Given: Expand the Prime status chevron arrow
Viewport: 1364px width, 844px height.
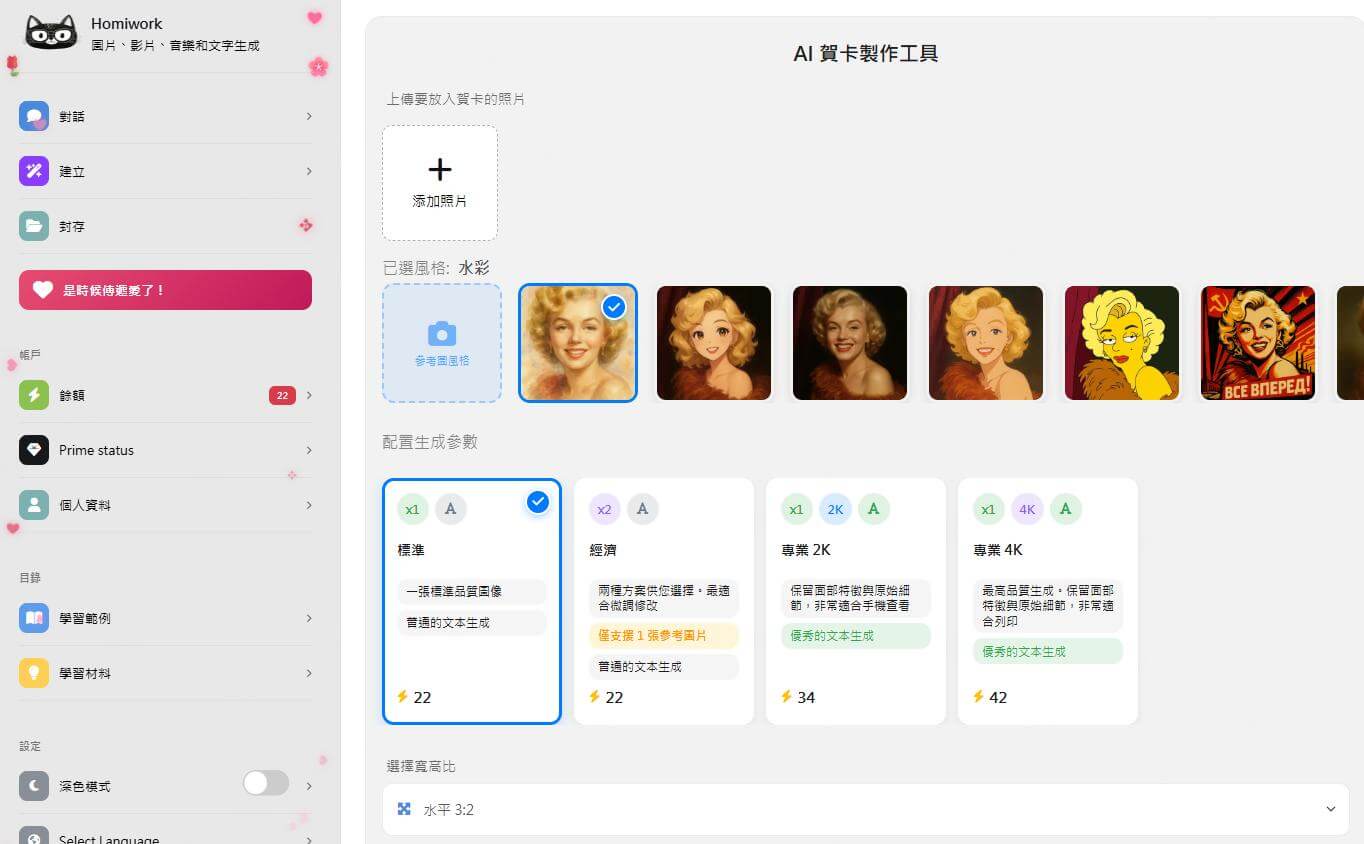Looking at the screenshot, I should tap(308, 451).
